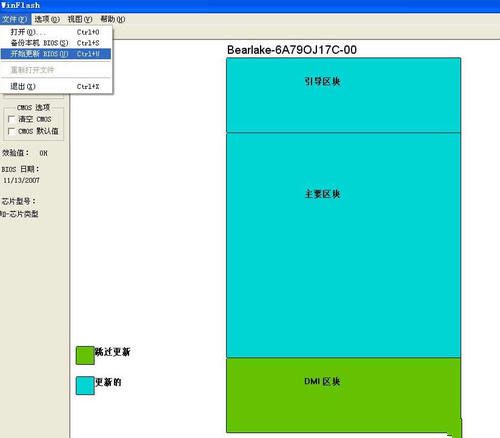This screenshot has width=500, height=438.
Task: Click the BIOS date 11/13/2007 value
Action: coord(21,180)
